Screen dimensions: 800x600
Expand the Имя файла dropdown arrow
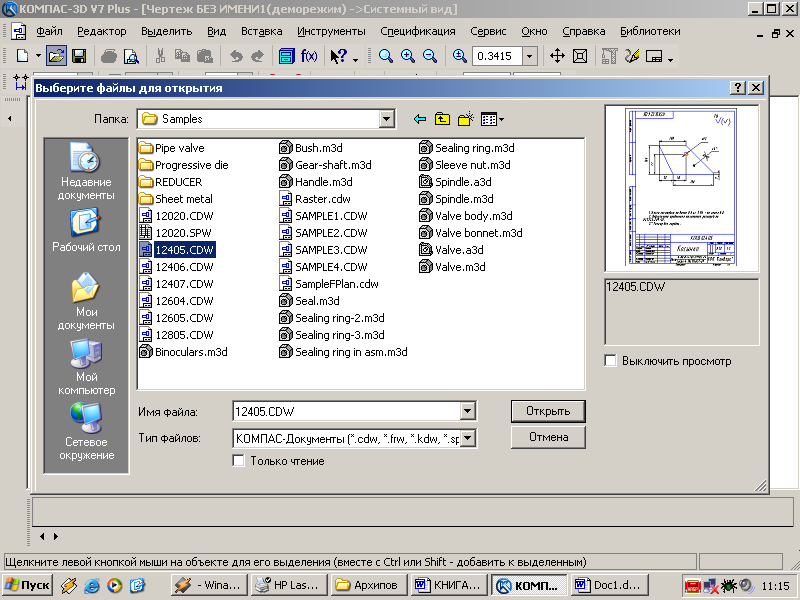coord(467,411)
